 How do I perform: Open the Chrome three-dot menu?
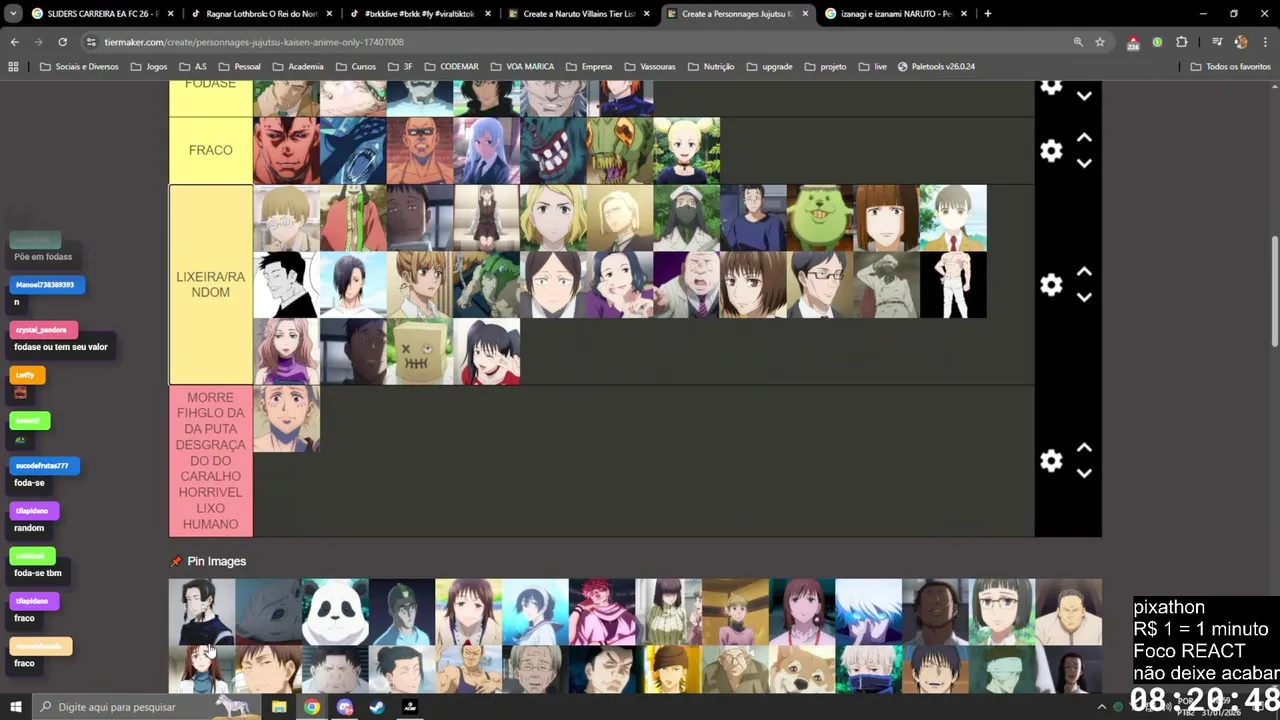click(x=1265, y=42)
